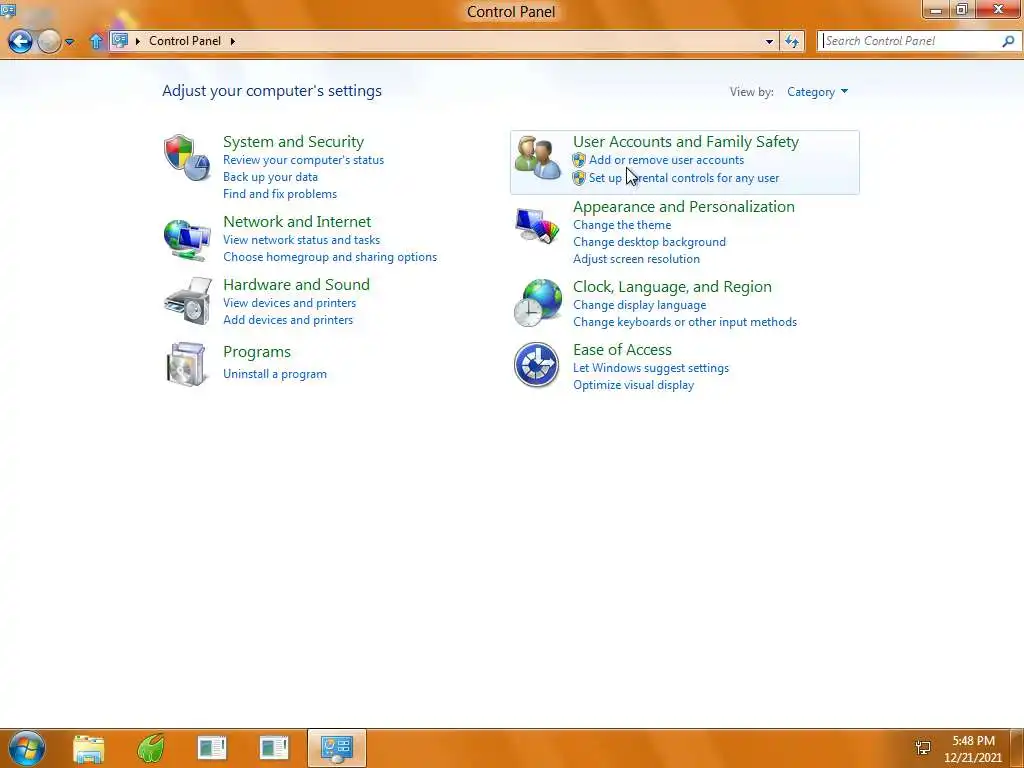This screenshot has width=1024, height=768.
Task: Open the Ease of Access circular icon
Action: [x=536, y=365]
